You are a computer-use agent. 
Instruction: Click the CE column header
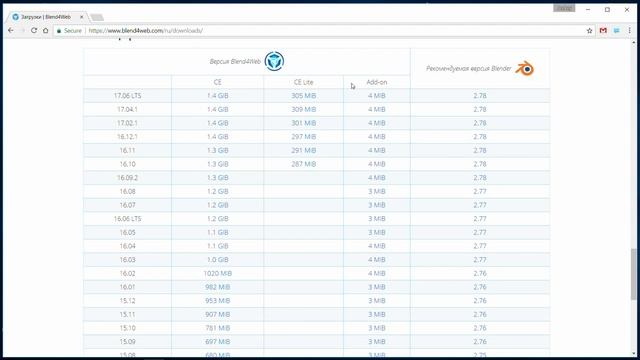218,82
